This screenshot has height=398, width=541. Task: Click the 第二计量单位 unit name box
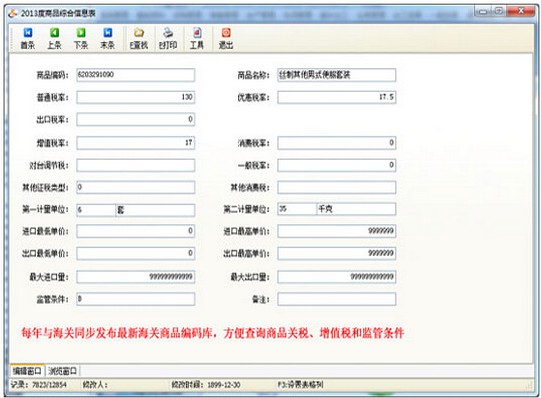[356, 209]
